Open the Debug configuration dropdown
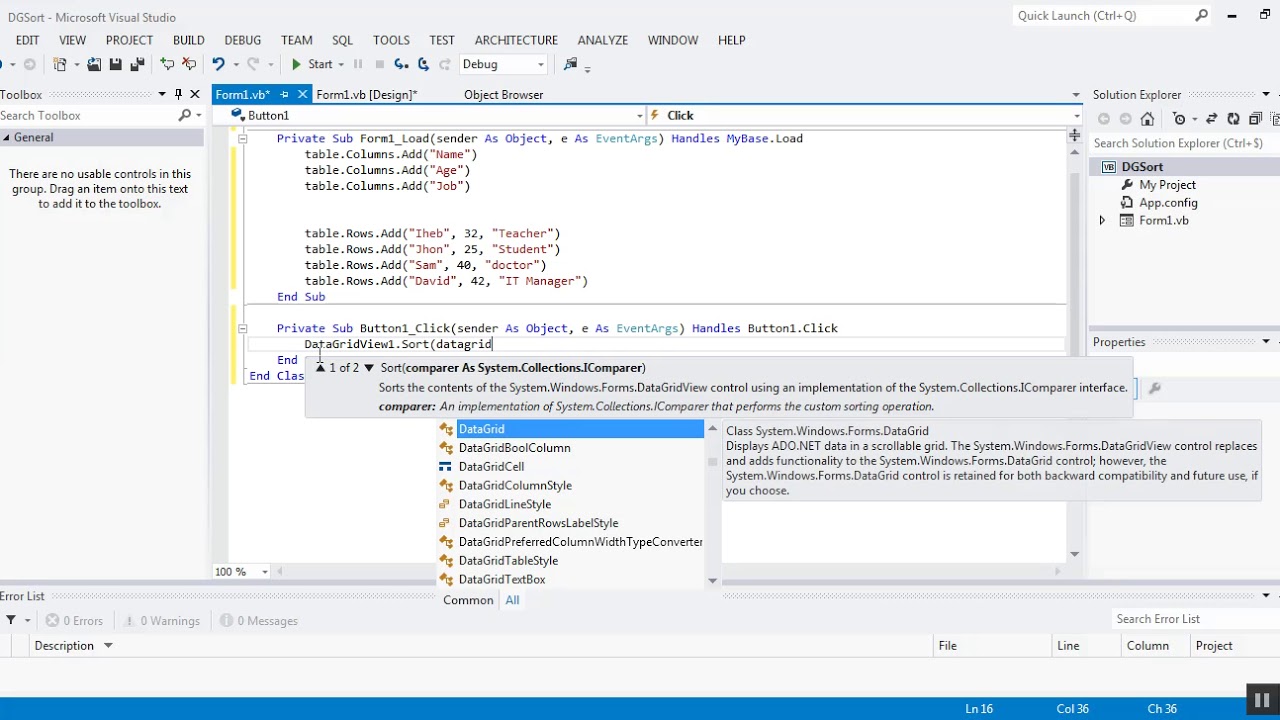1280x720 pixels. click(541, 64)
